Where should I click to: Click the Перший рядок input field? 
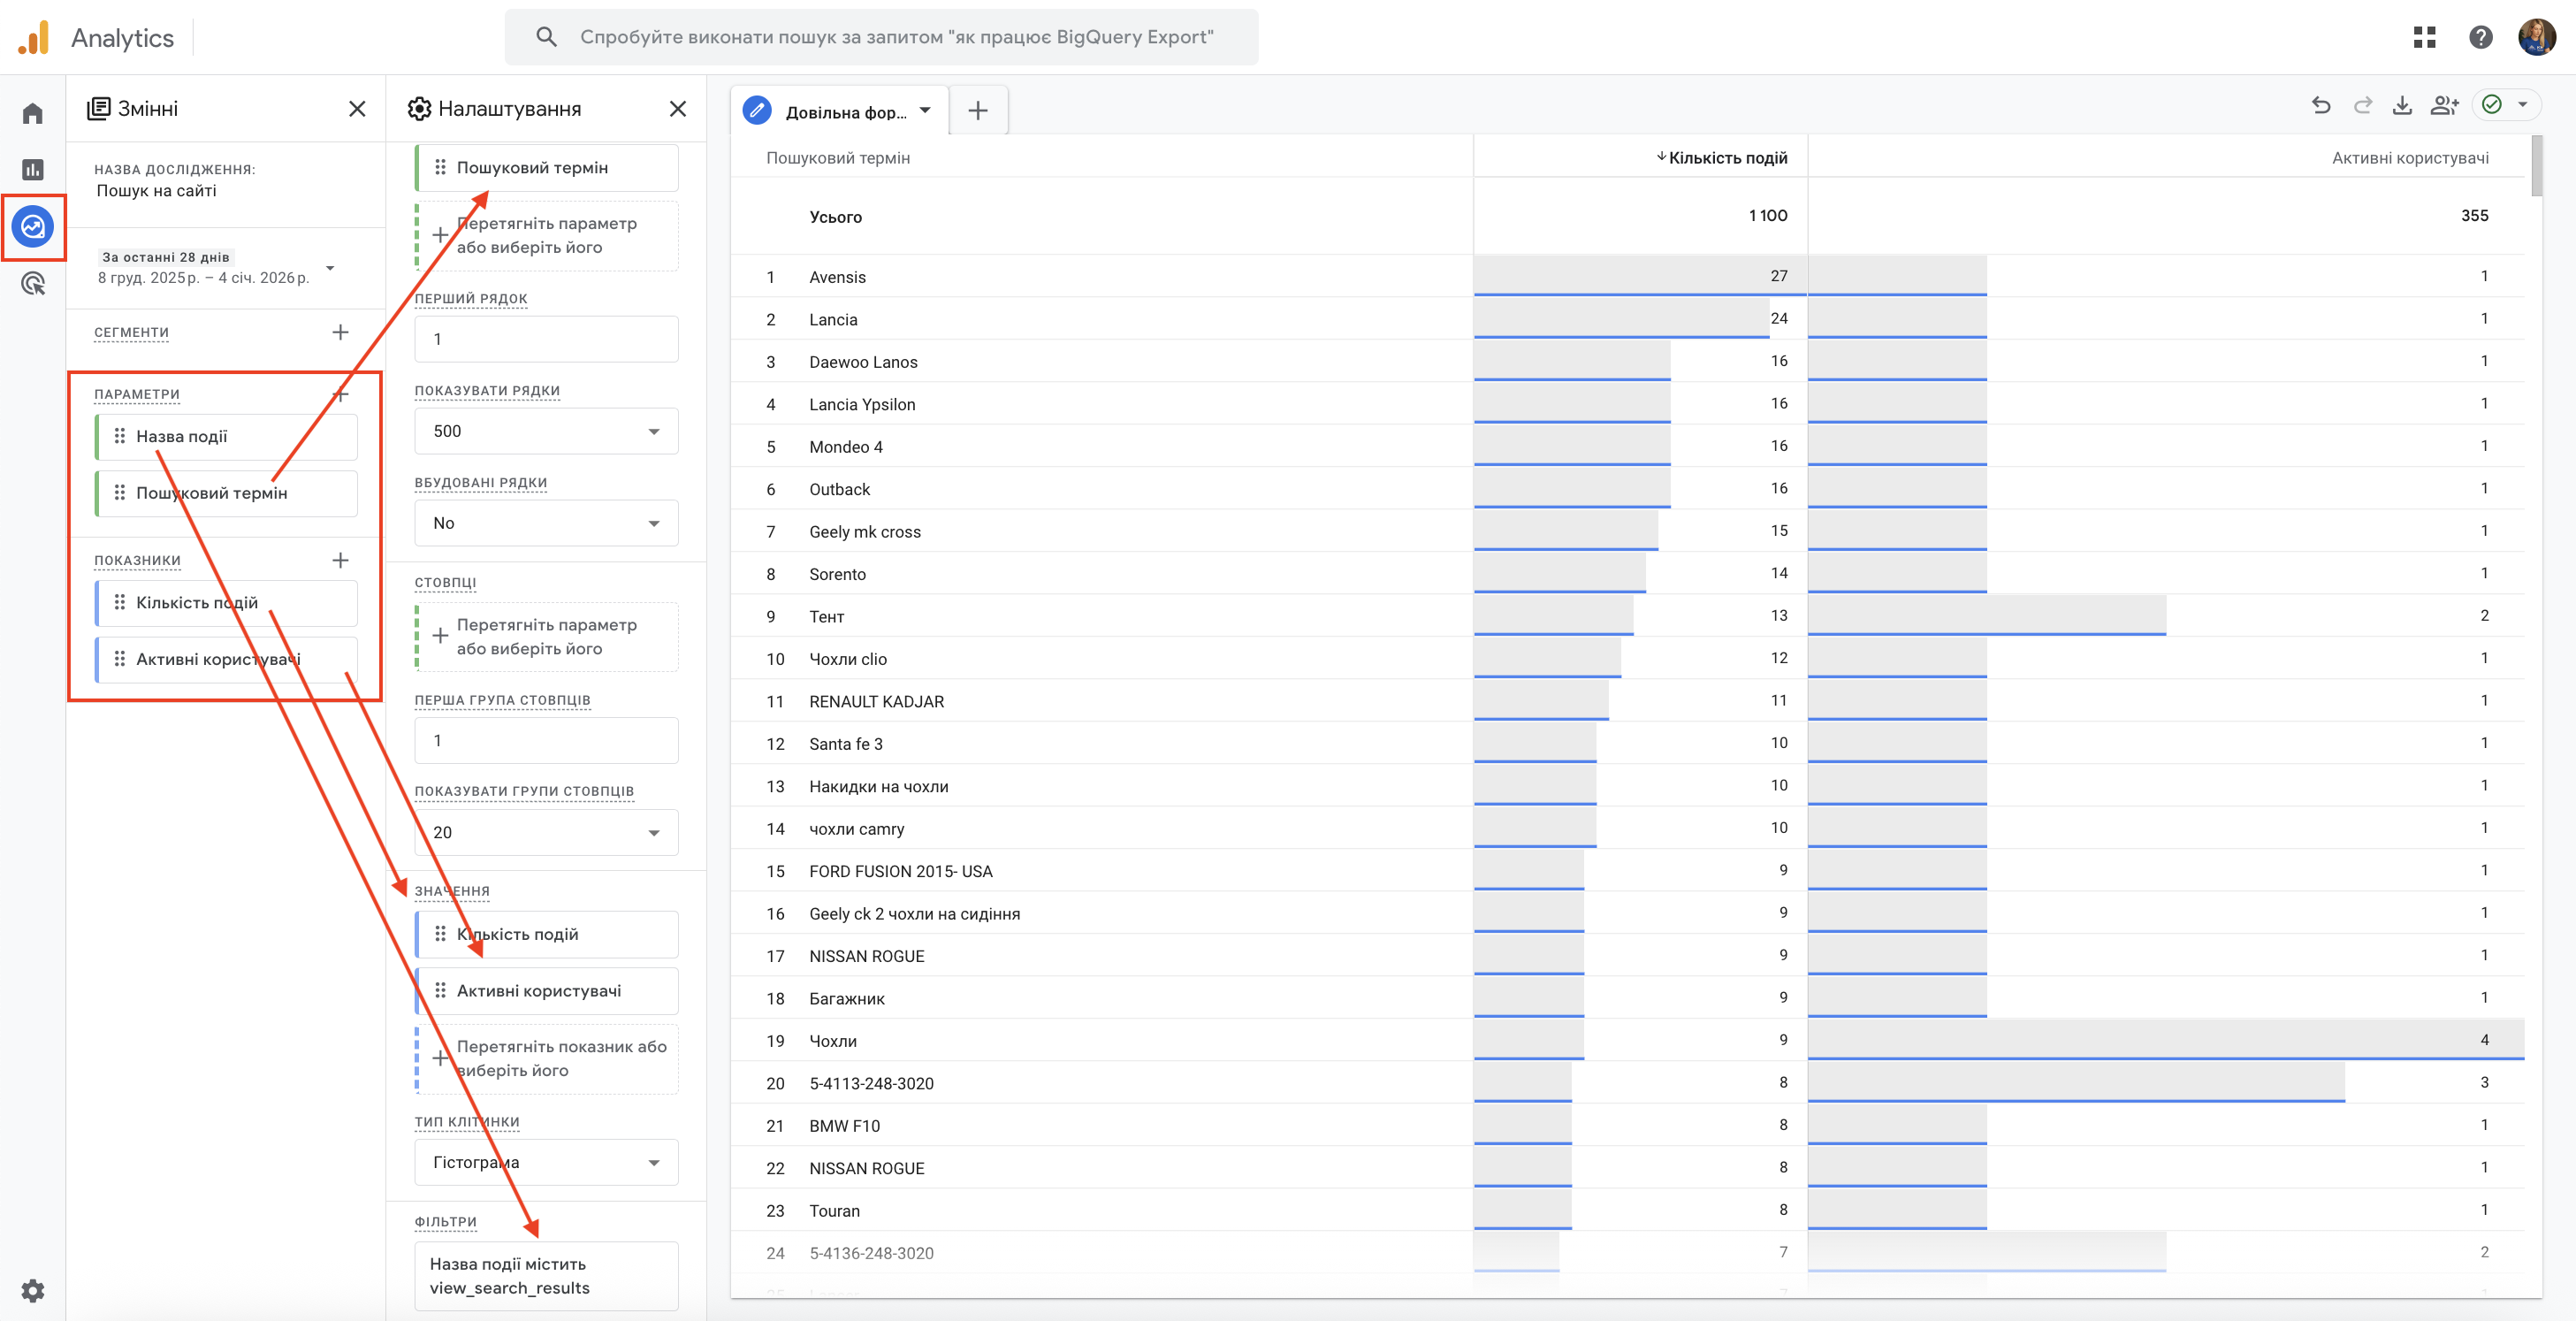546,339
